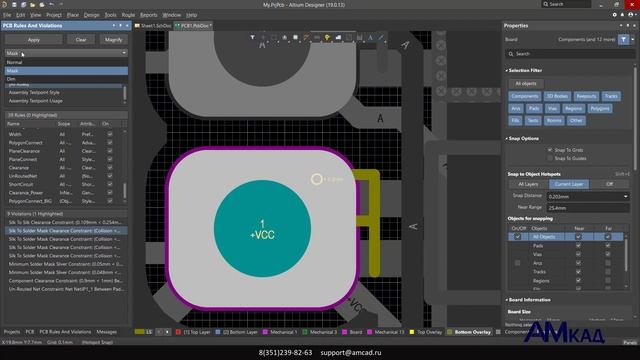
Task: Open the filter dropdown arrow beside the funnel
Action: click(x=633, y=40)
